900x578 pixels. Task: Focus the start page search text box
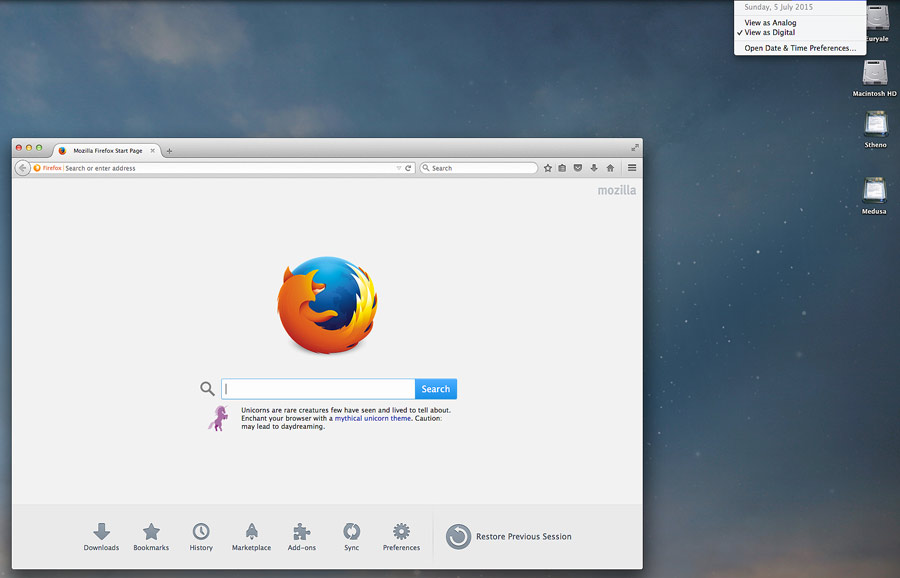(318, 389)
